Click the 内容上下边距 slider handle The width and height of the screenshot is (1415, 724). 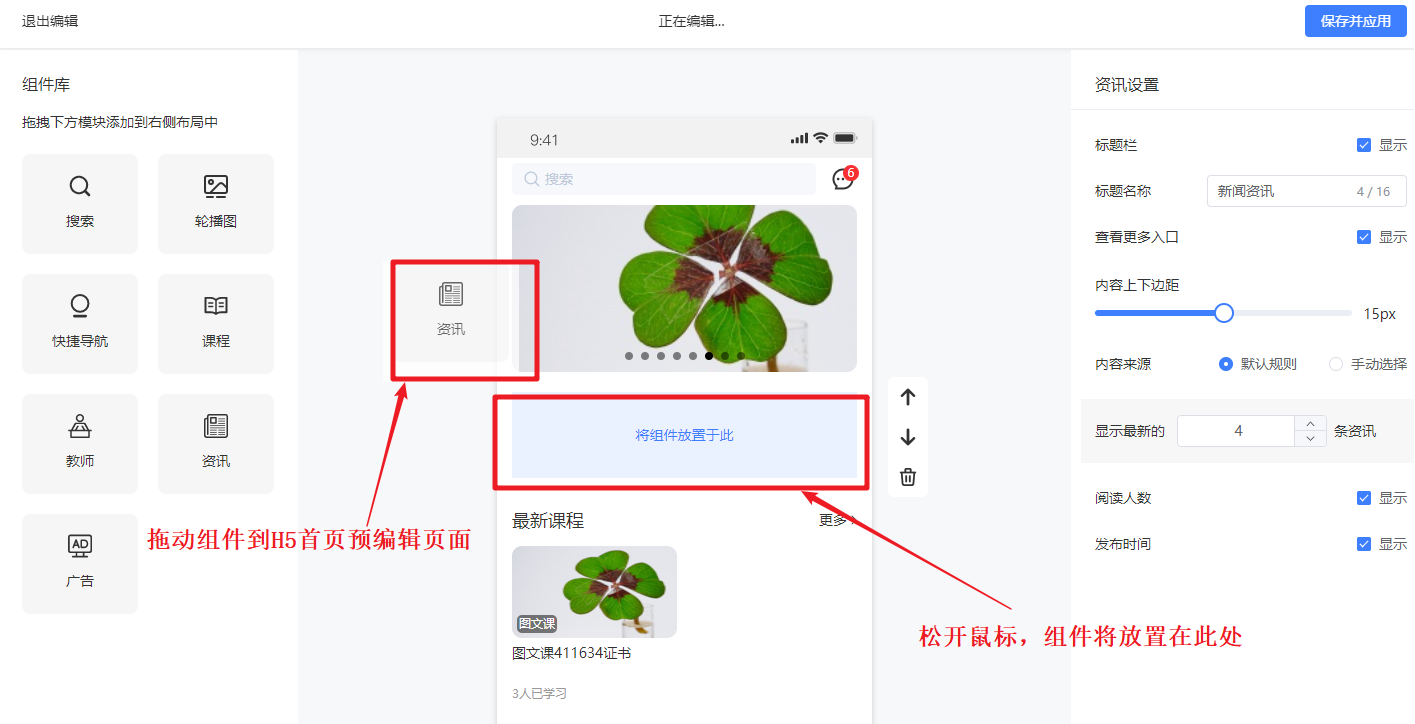click(1224, 313)
